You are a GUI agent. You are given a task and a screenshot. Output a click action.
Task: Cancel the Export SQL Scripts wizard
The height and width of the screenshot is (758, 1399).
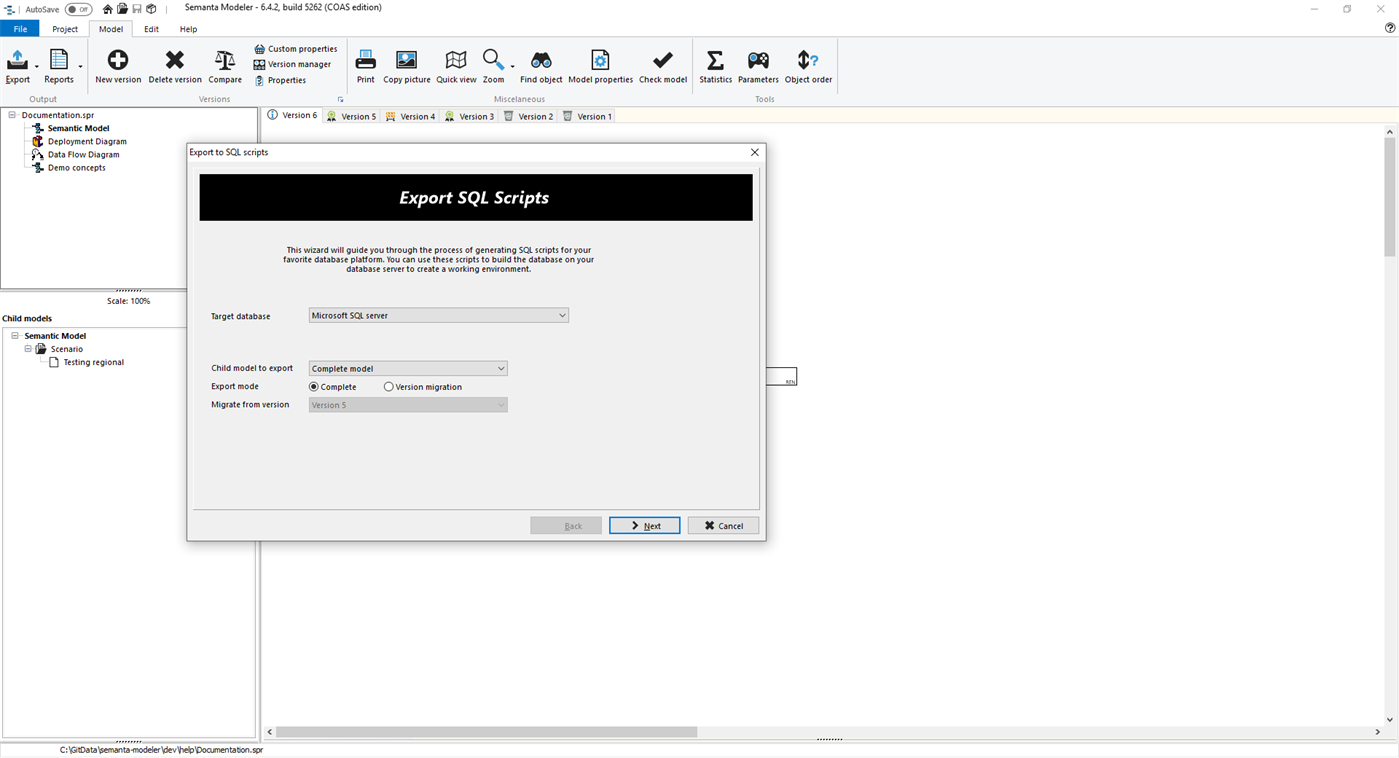pyautogui.click(x=722, y=525)
